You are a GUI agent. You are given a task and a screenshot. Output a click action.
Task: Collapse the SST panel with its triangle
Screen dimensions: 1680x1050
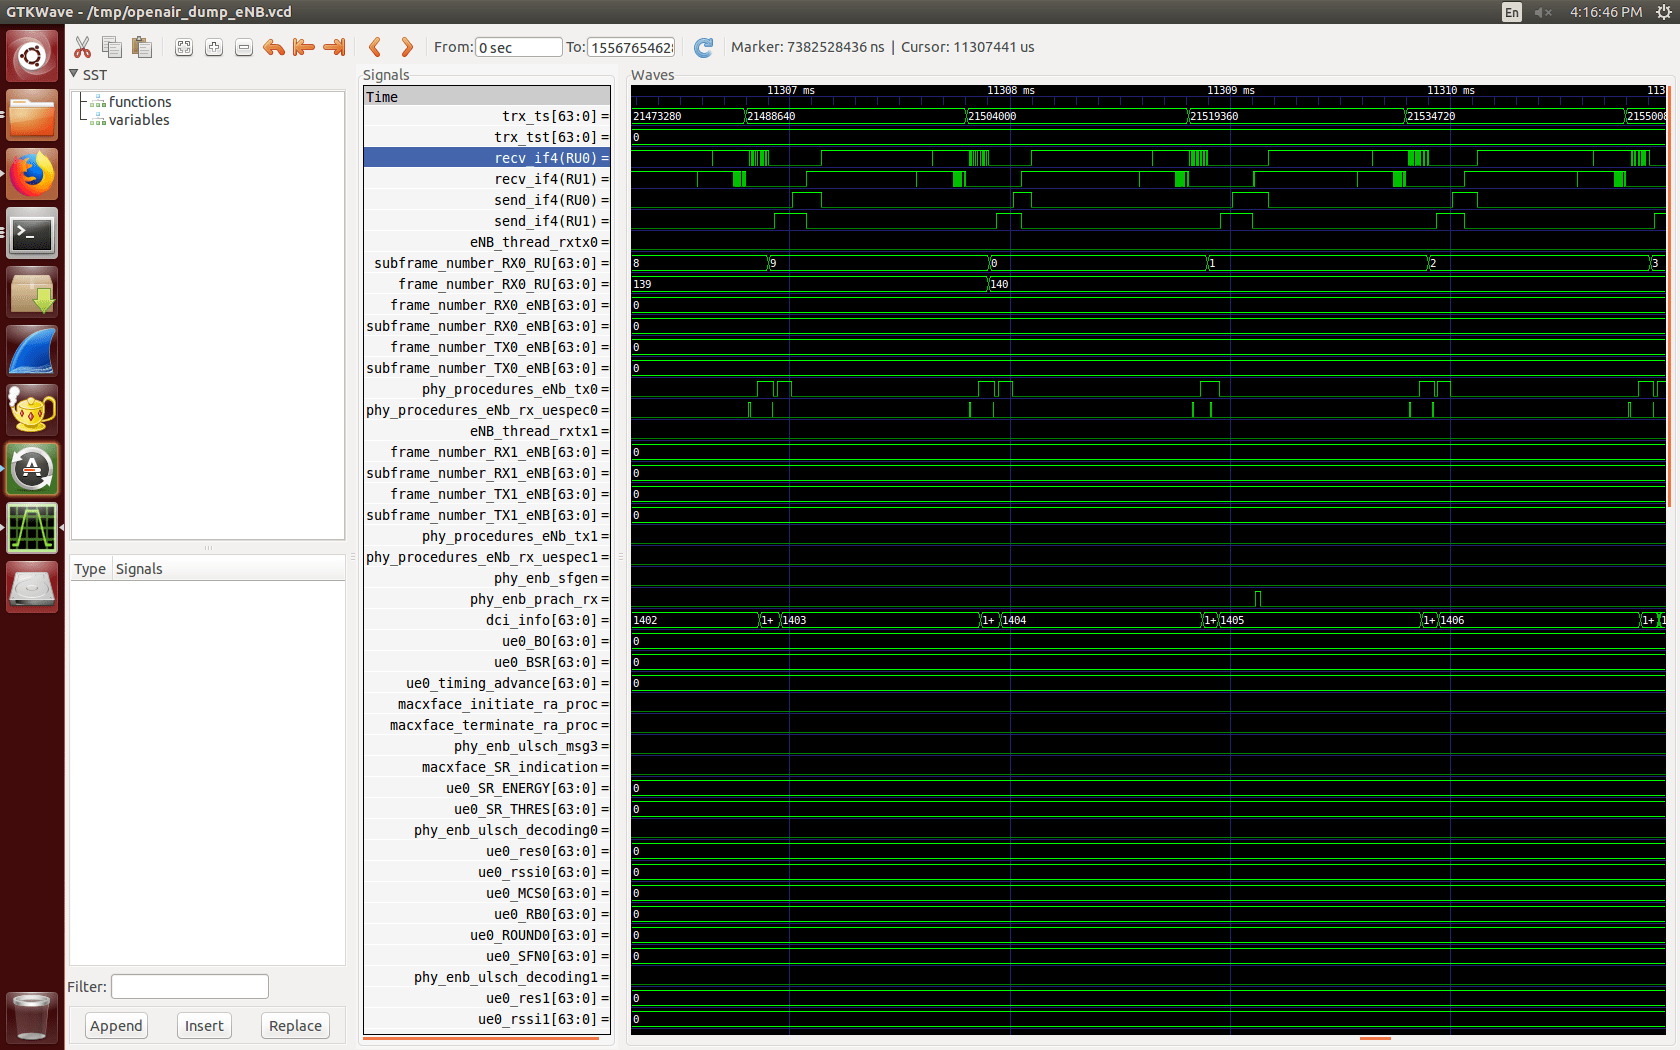pos(73,74)
